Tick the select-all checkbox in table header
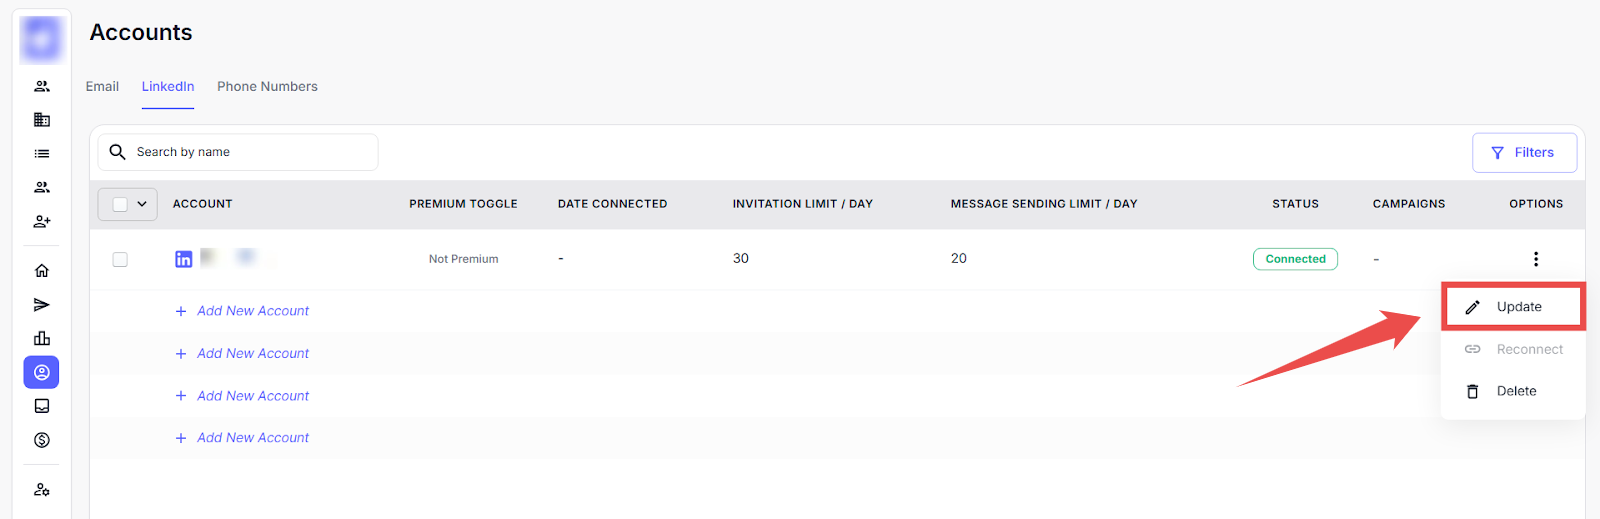Screen dimensions: 1600x519 click(120, 204)
